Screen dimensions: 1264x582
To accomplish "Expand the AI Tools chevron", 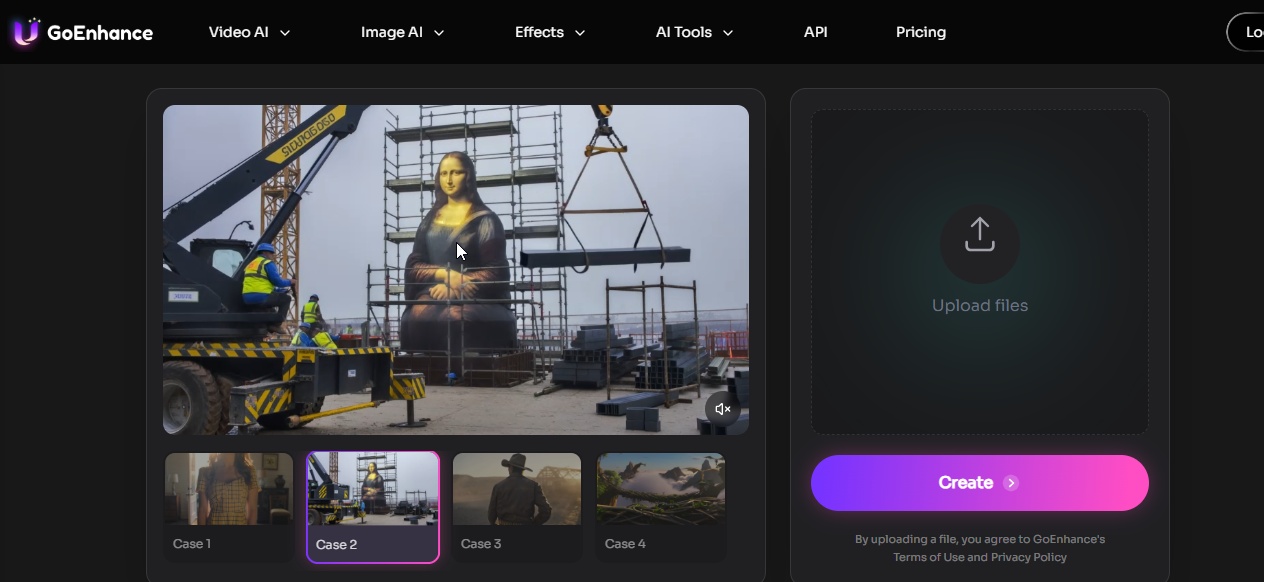I will (728, 33).
